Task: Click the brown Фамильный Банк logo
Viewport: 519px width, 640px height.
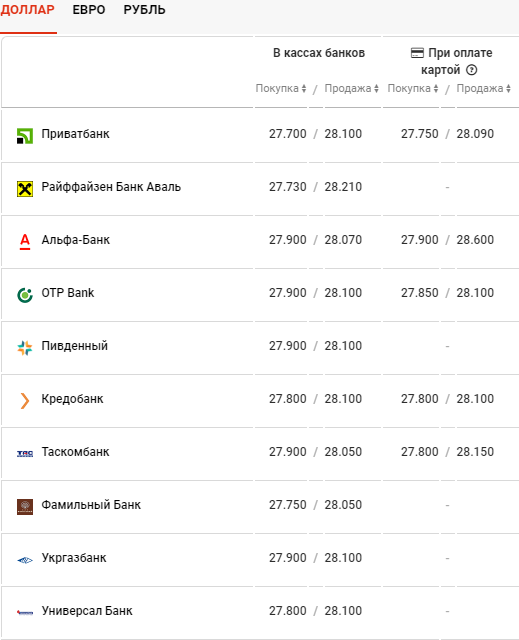Action: [x=24, y=507]
